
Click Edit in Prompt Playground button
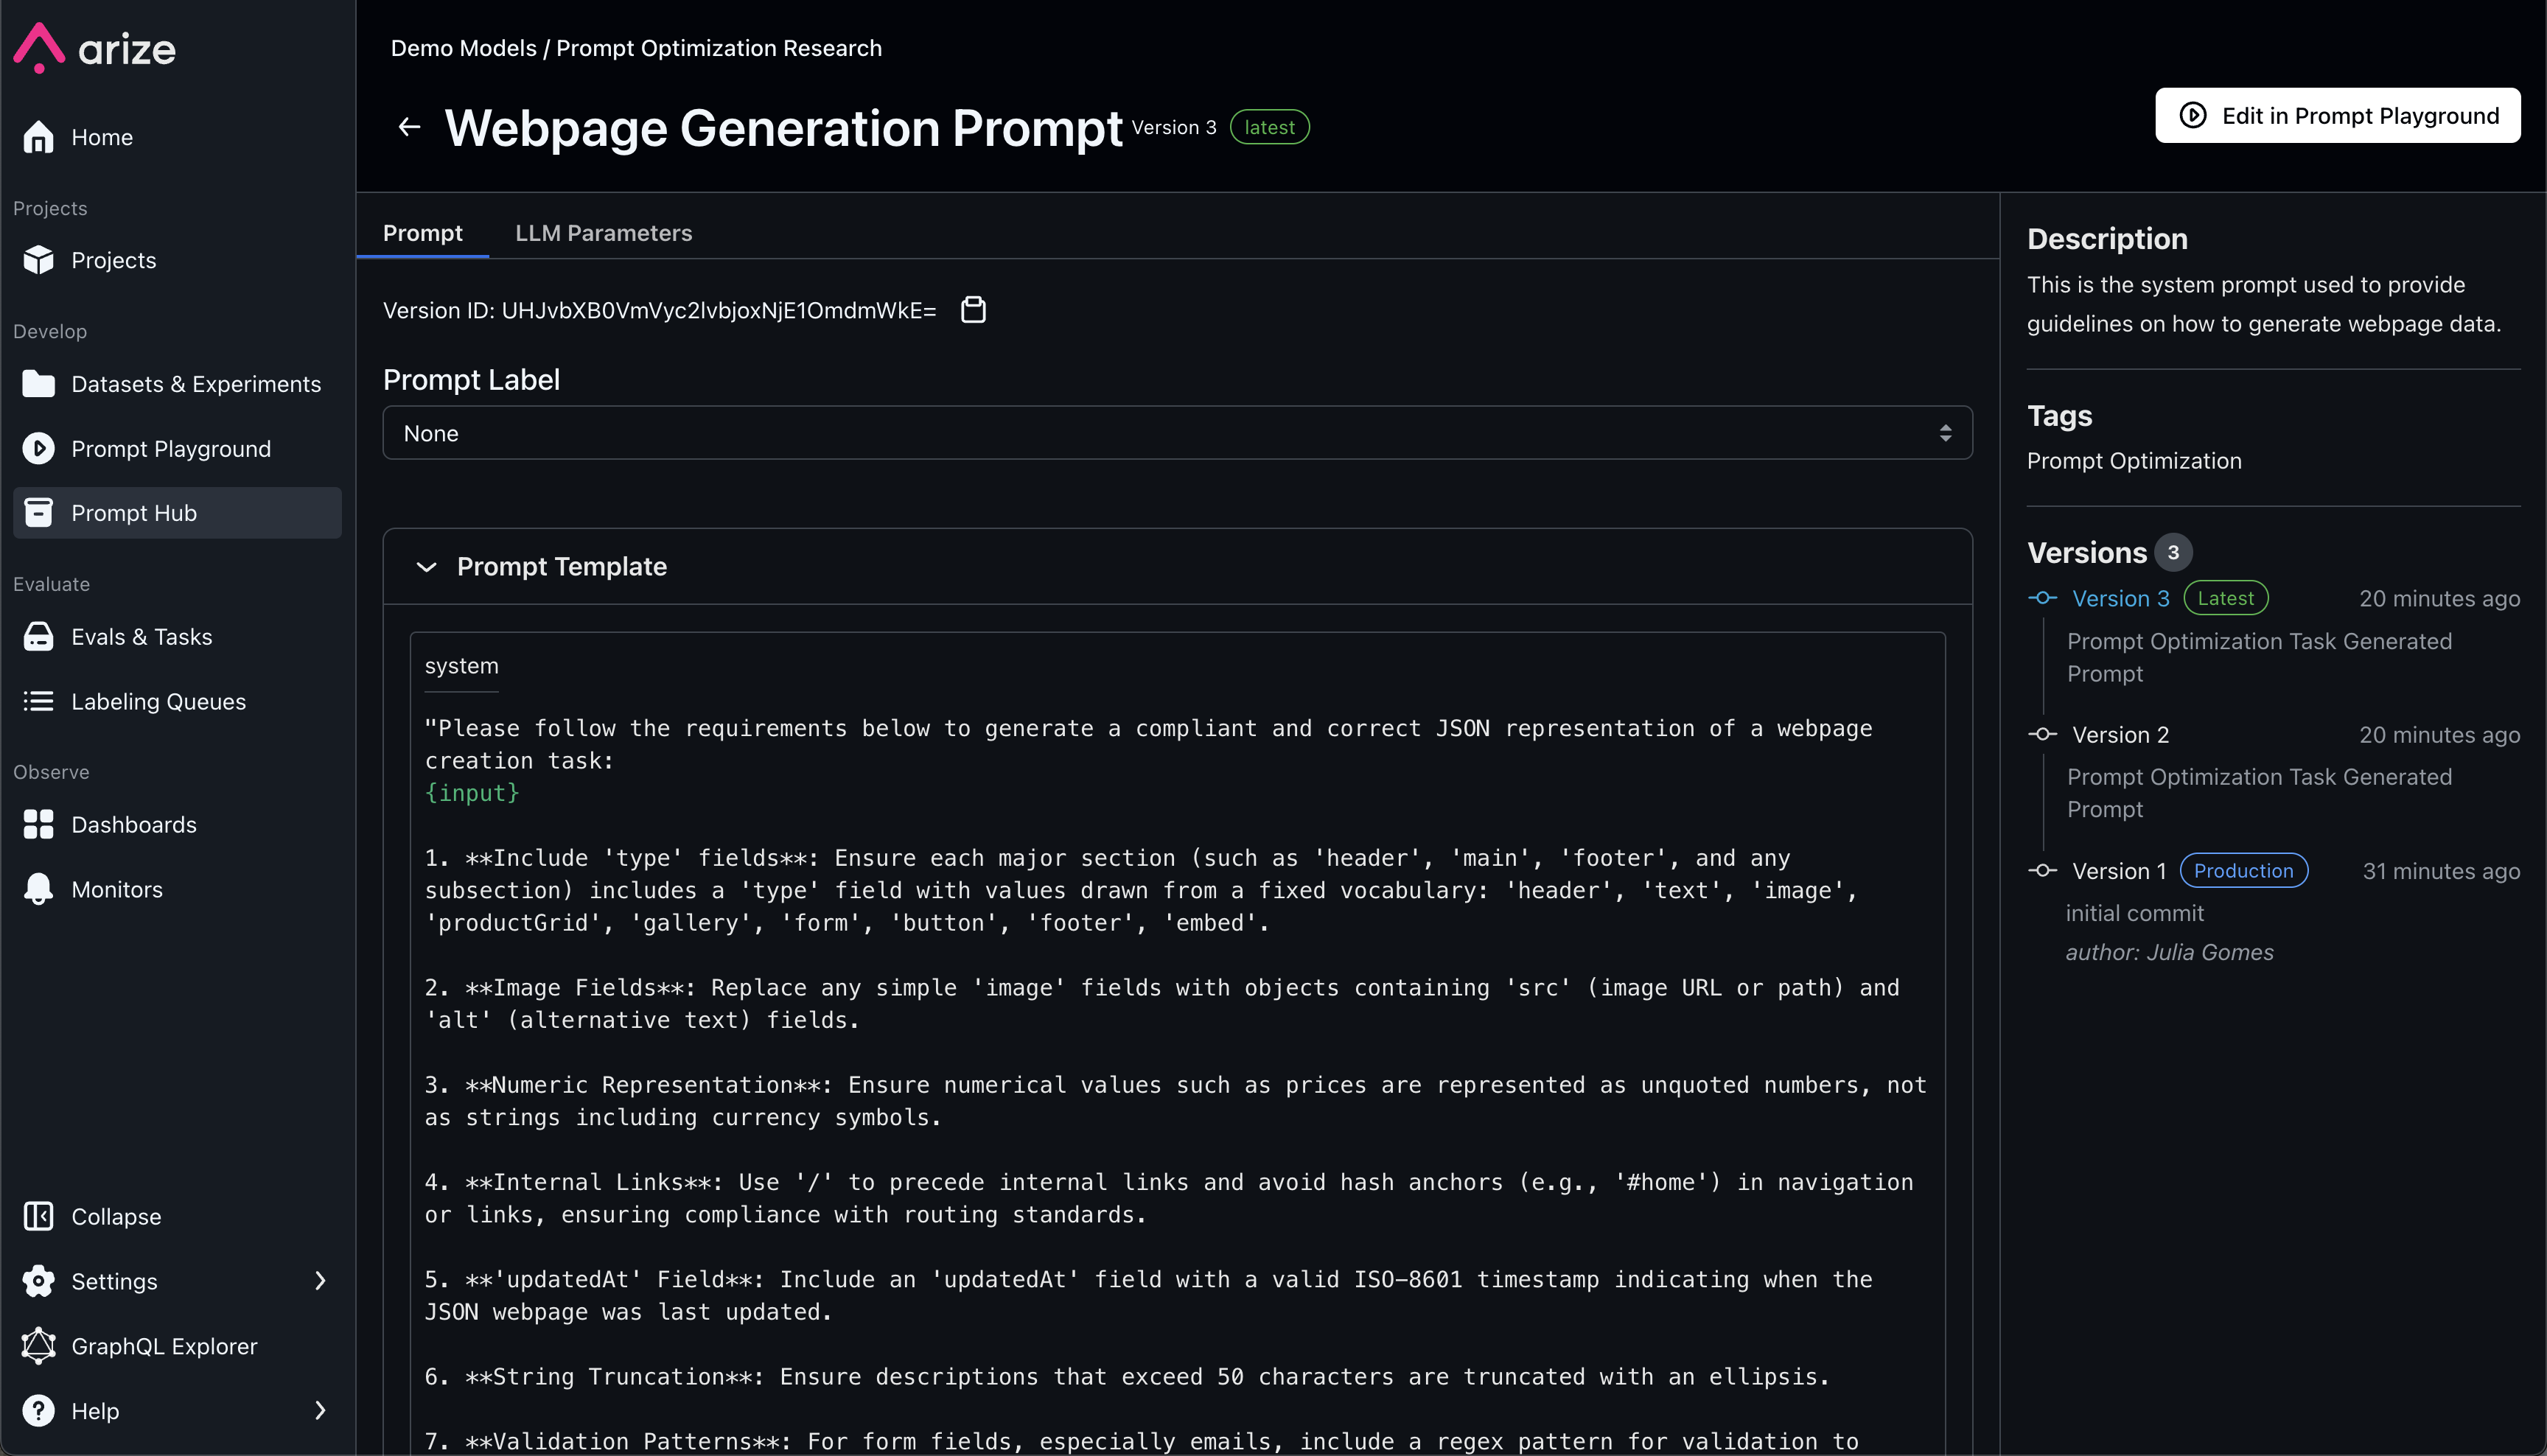(2337, 116)
